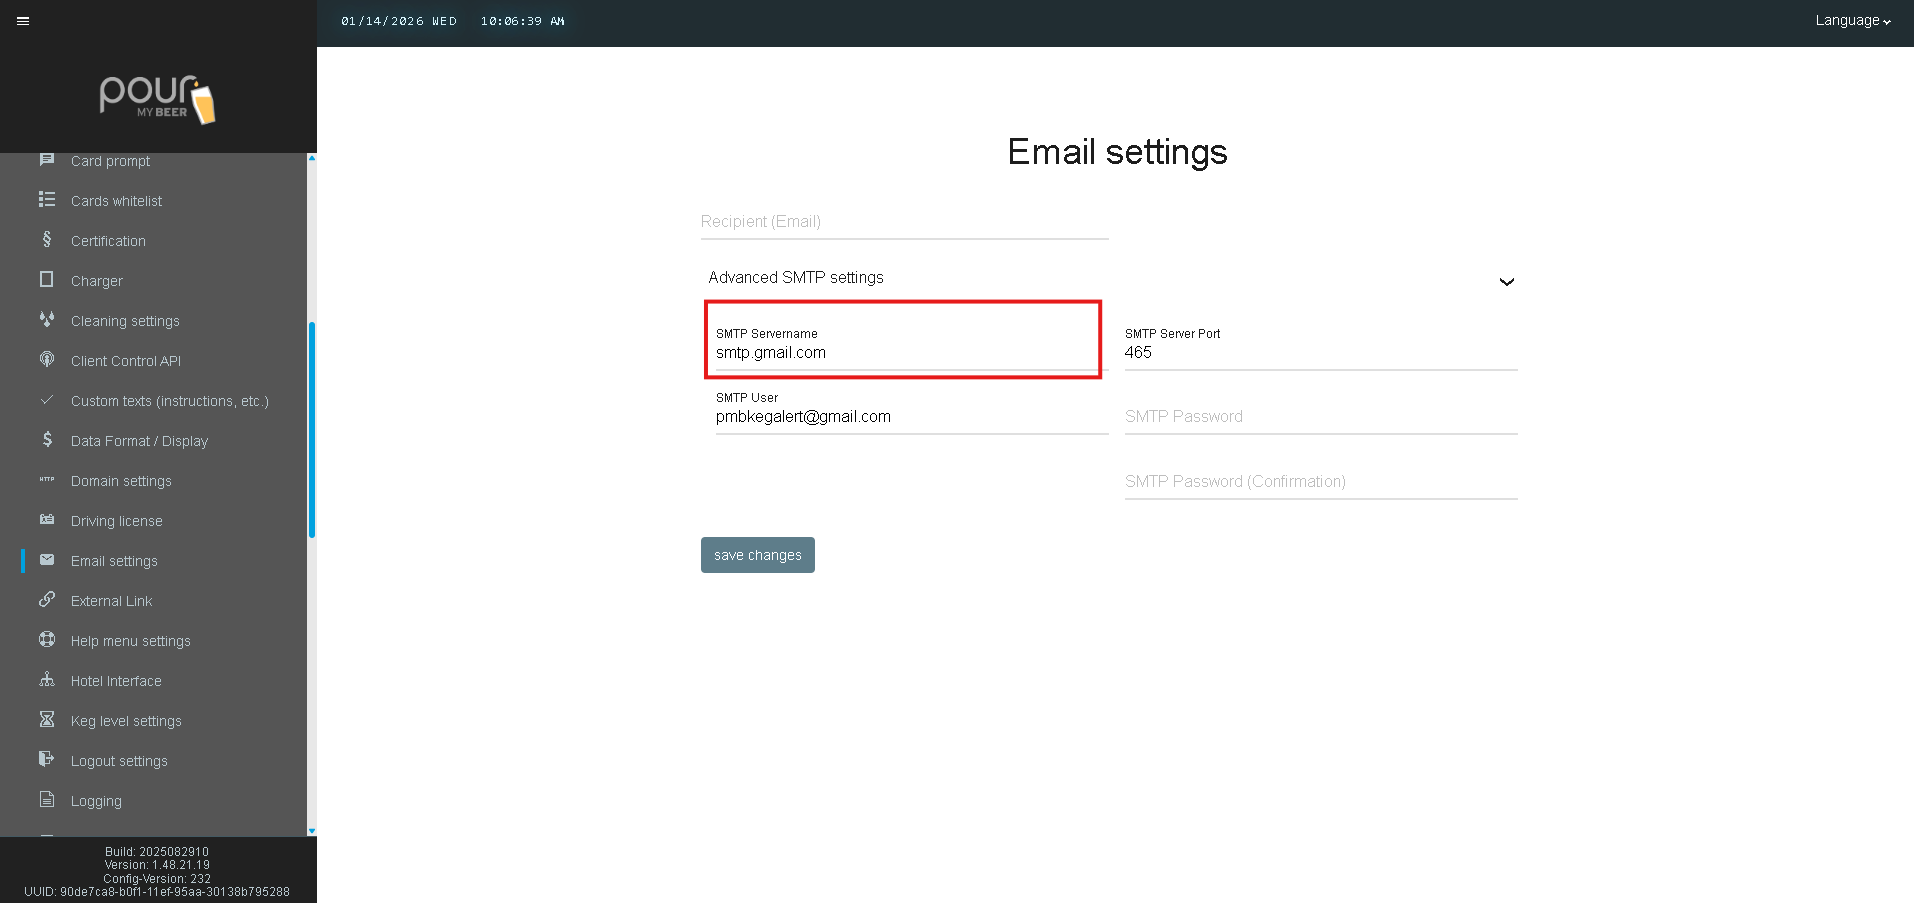Select Driving license menu item
The width and height of the screenshot is (1914, 903).
(x=116, y=521)
